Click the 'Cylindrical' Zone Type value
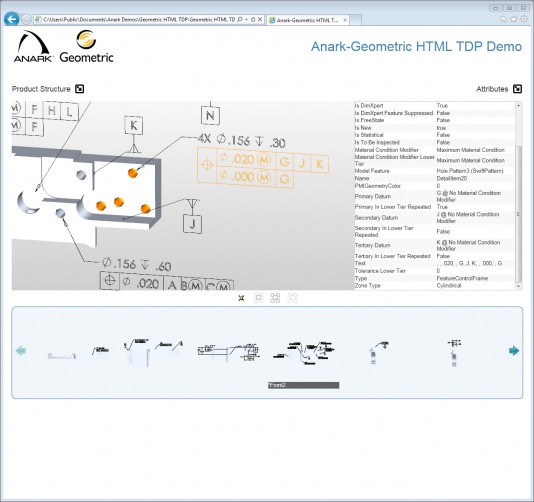 (x=449, y=286)
